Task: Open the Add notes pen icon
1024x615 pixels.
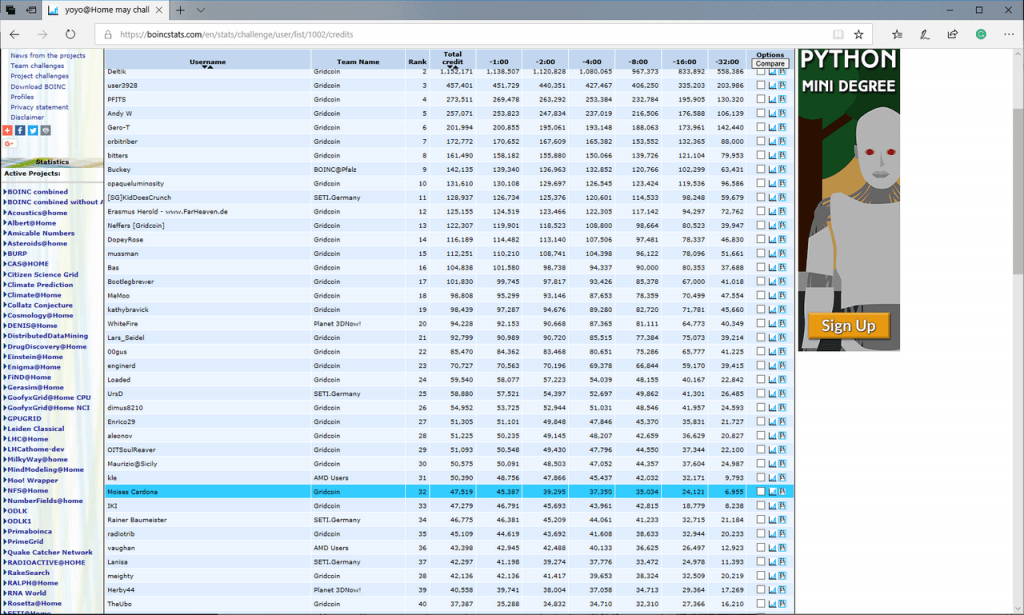Action: 925,35
